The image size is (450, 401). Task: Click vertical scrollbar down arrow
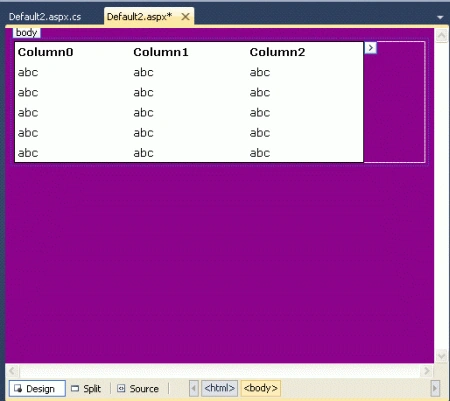(441, 355)
